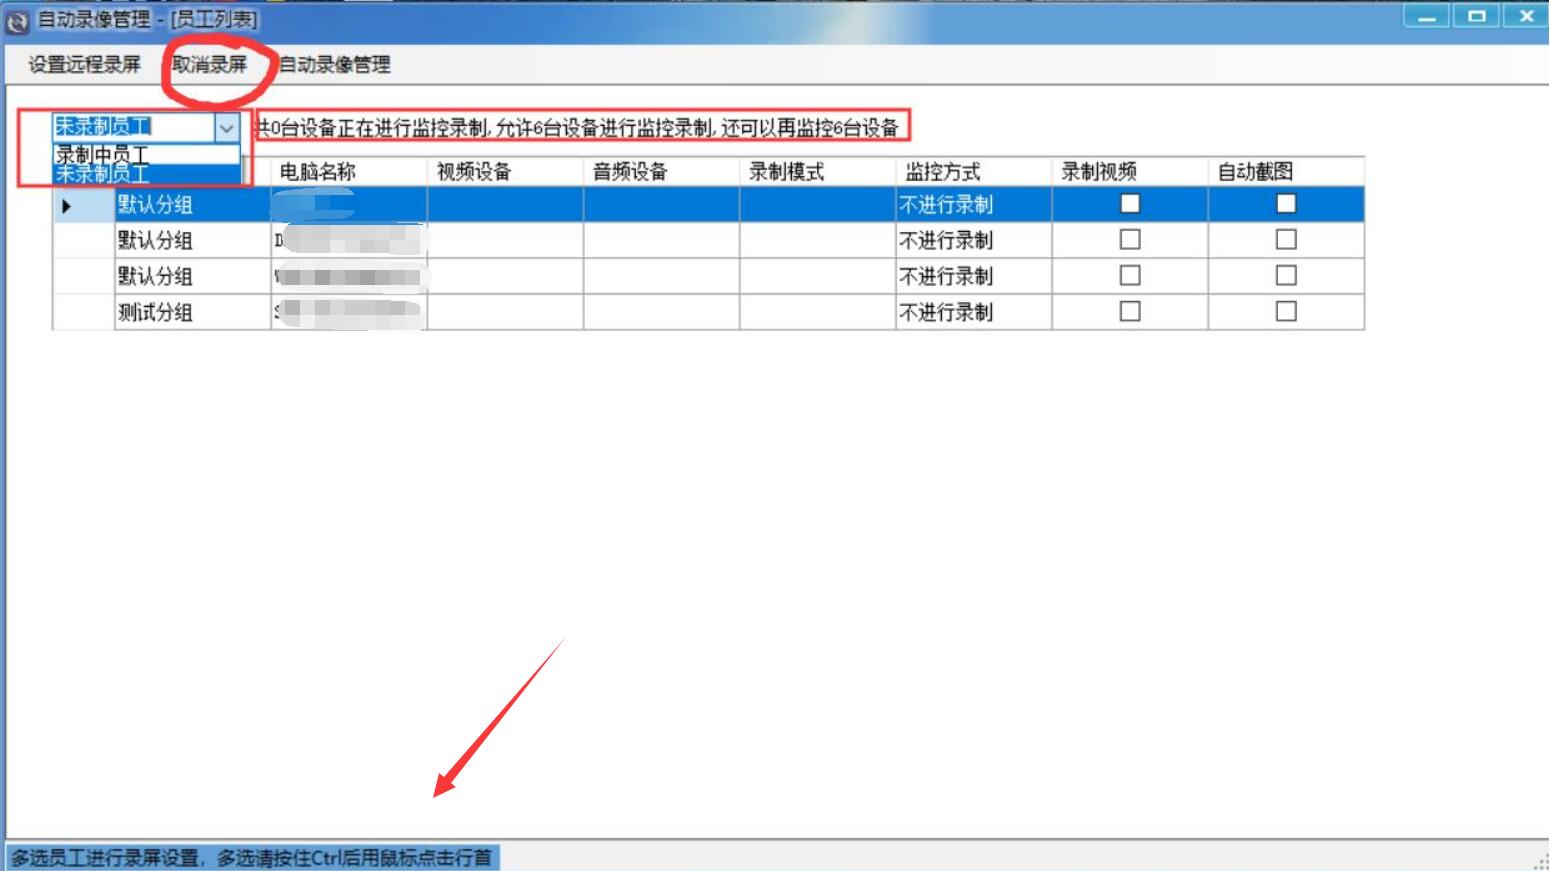Image resolution: width=1550 pixels, height=871 pixels.
Task: Maximize the 自动录像管理 window
Action: click(1476, 17)
